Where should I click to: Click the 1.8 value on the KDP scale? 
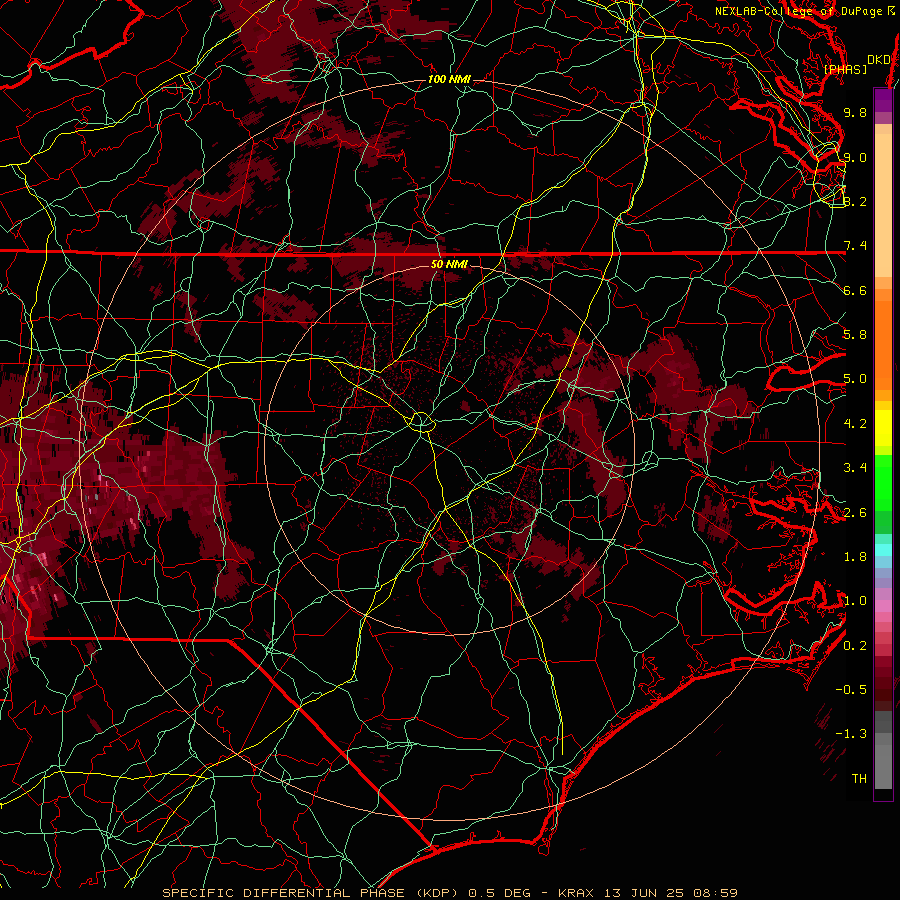(855, 557)
